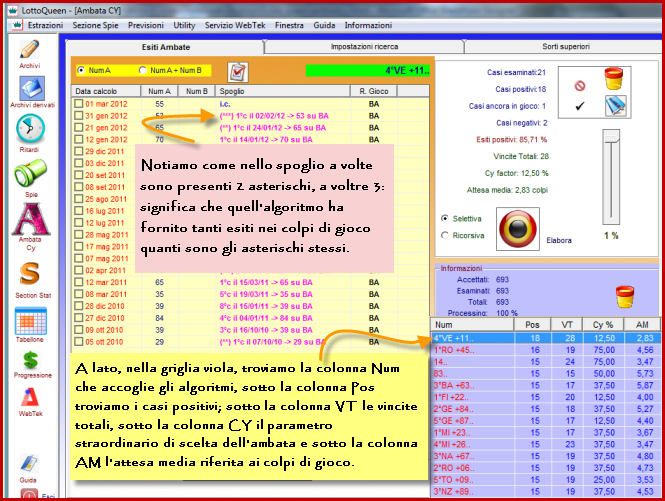
Task: Click the checklist icon beside Num A+Num B
Action: point(238,72)
